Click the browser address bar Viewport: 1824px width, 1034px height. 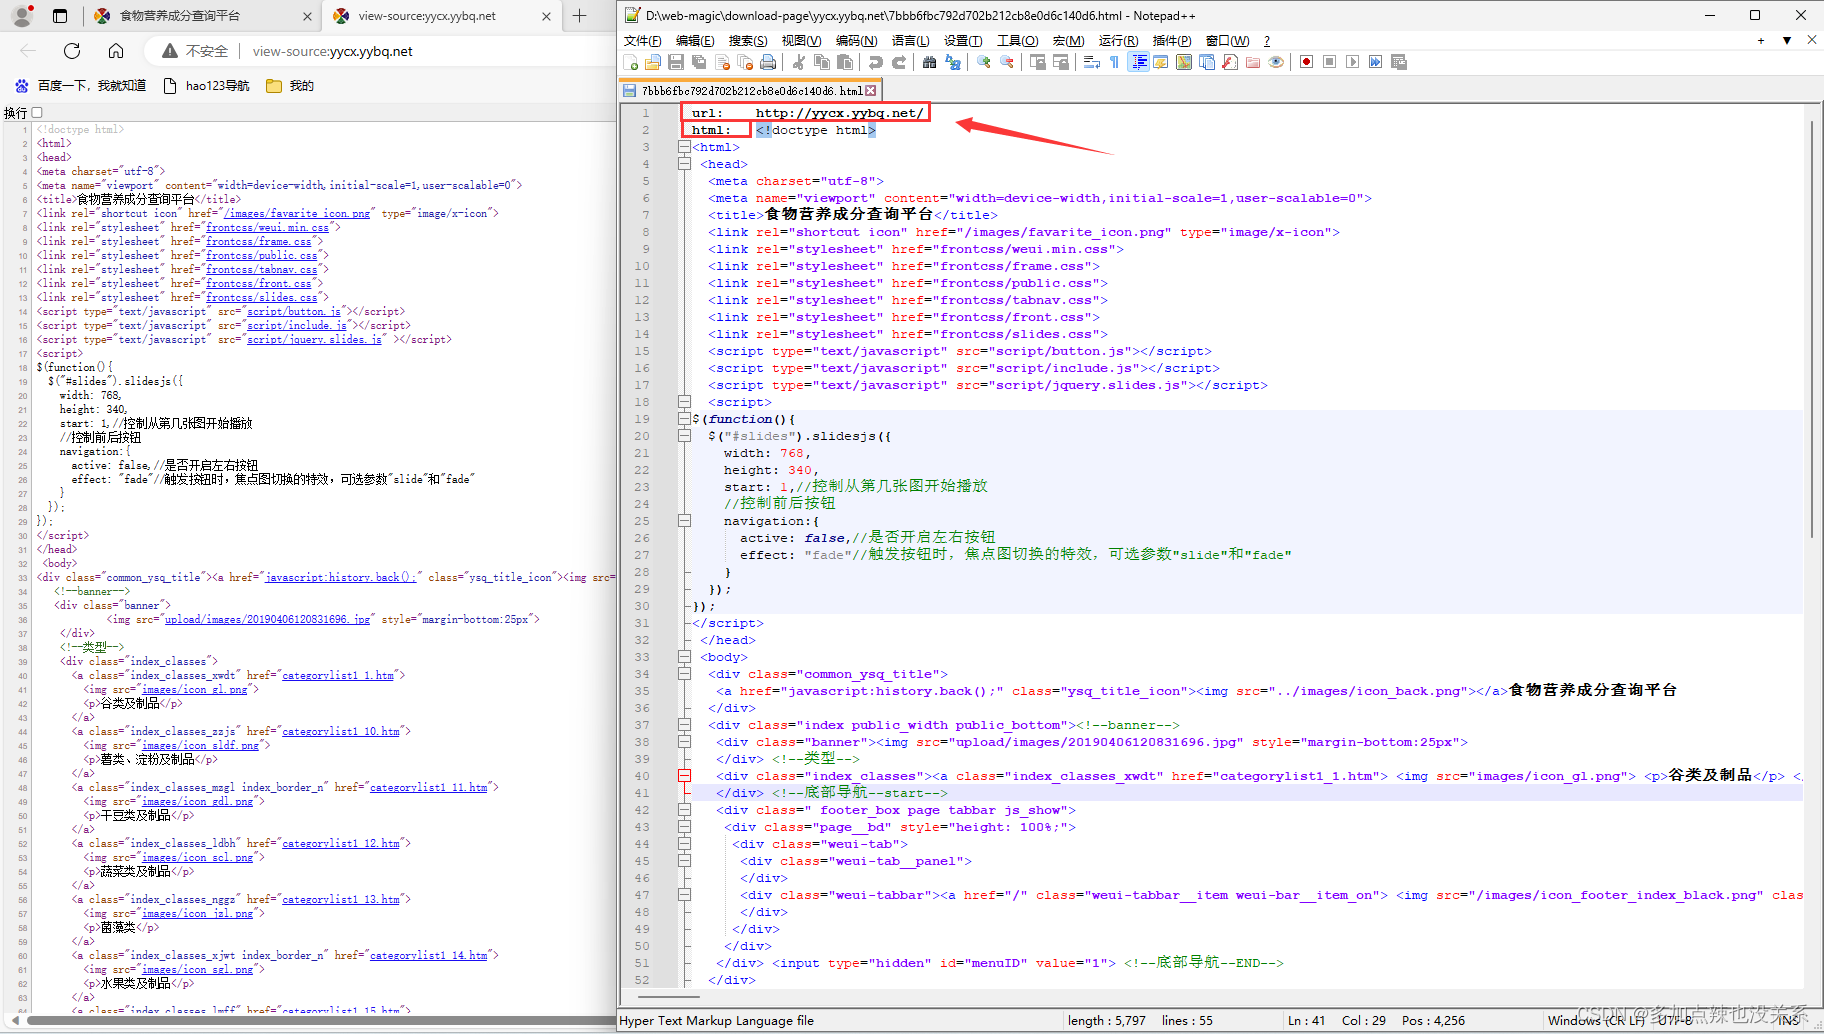[x=380, y=51]
